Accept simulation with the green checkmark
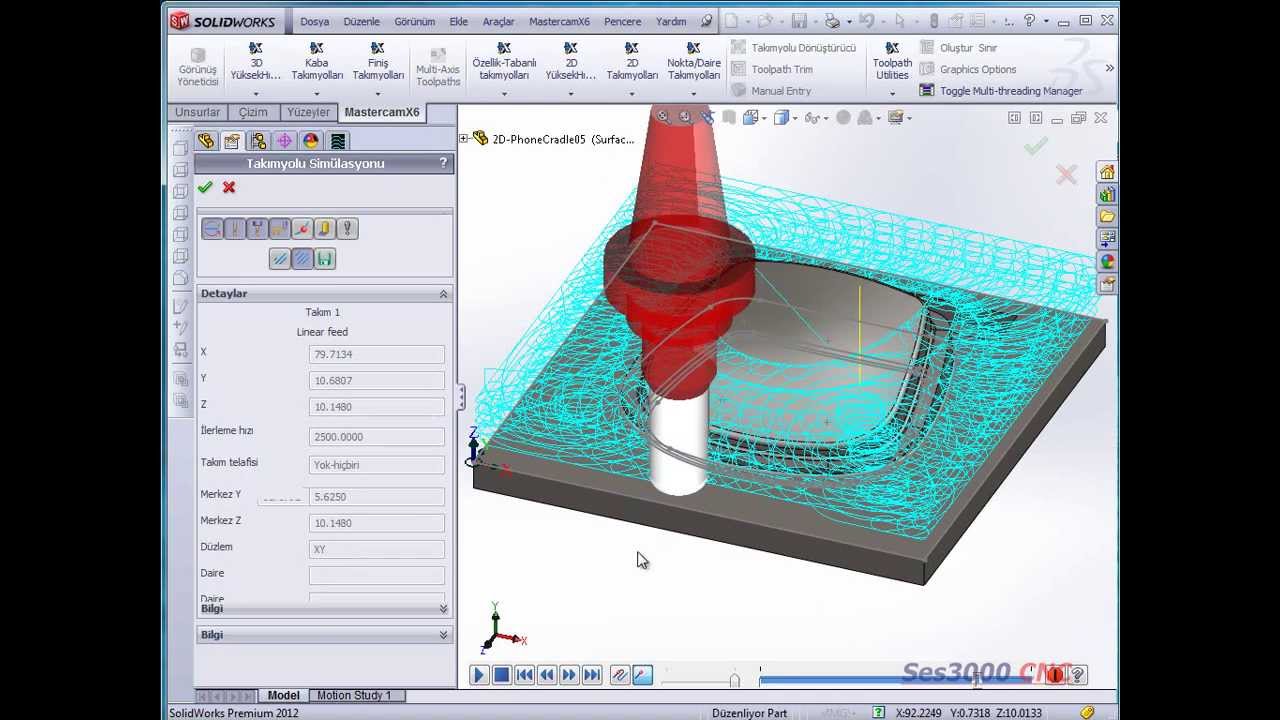The height and width of the screenshot is (720, 1280). [x=205, y=187]
